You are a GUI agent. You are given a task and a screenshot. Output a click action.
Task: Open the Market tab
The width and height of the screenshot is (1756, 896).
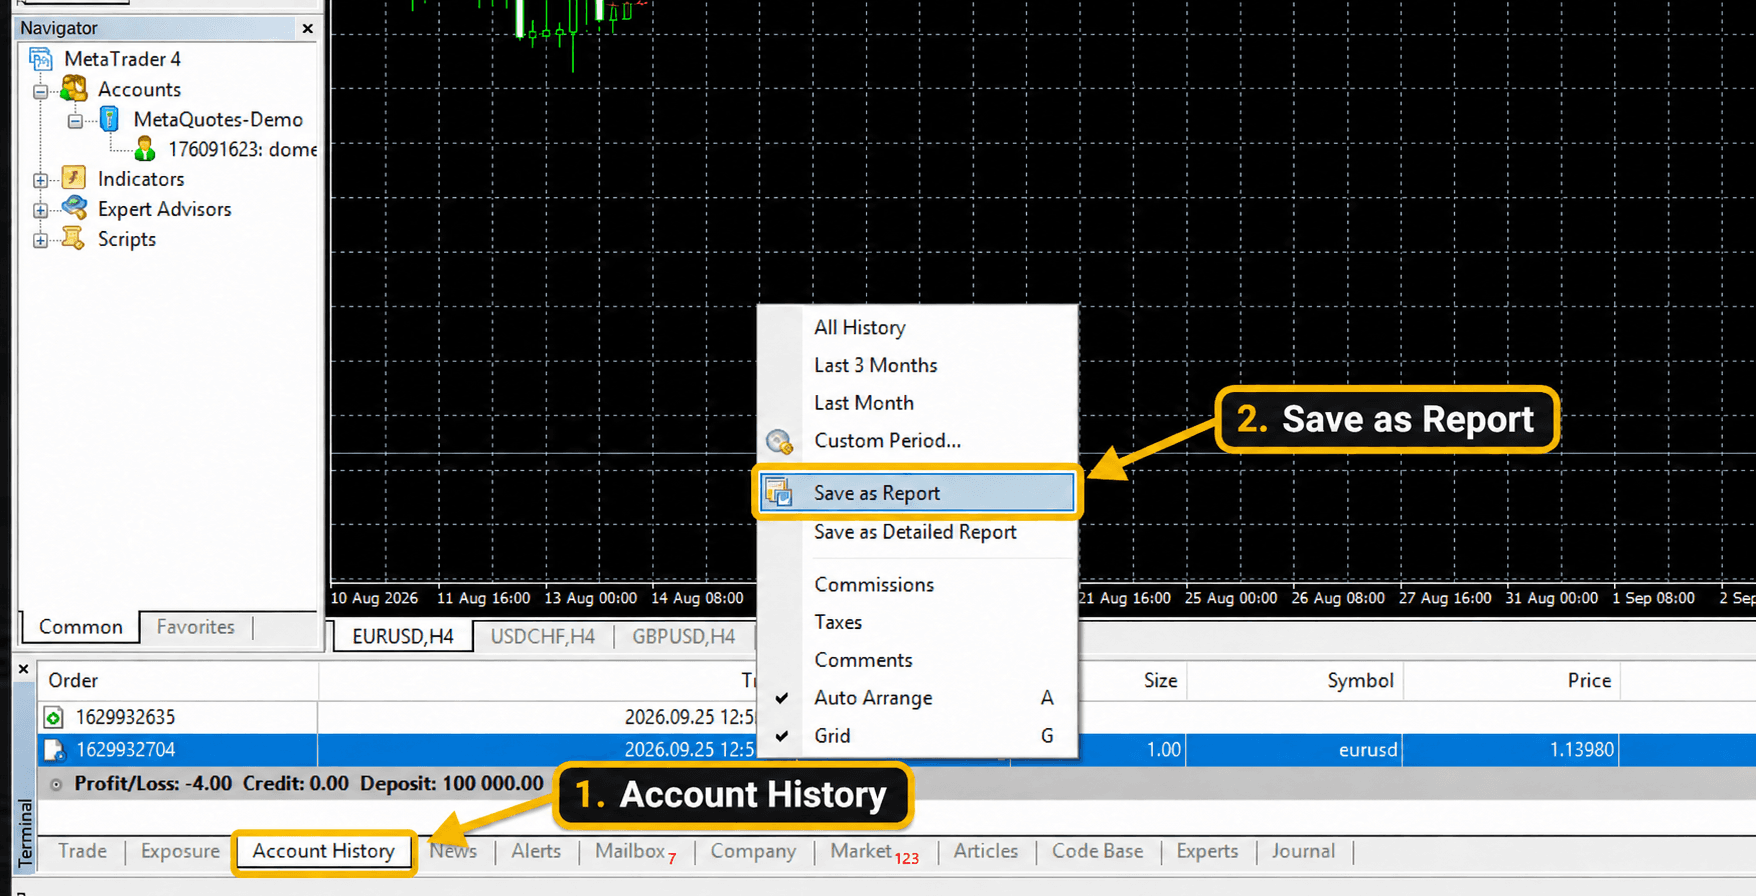[874, 851]
